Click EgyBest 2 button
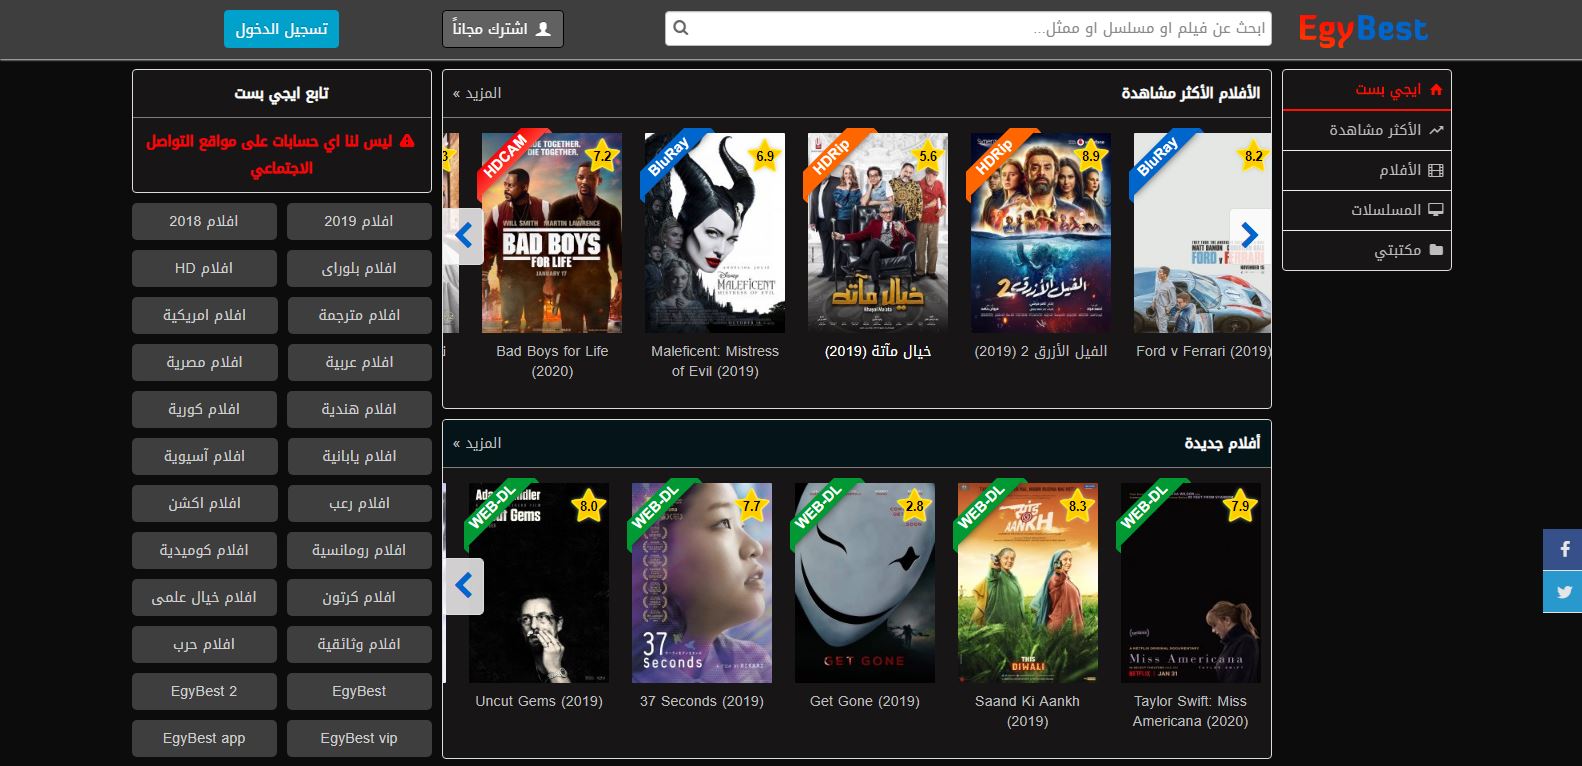1582x766 pixels. pyautogui.click(x=204, y=691)
